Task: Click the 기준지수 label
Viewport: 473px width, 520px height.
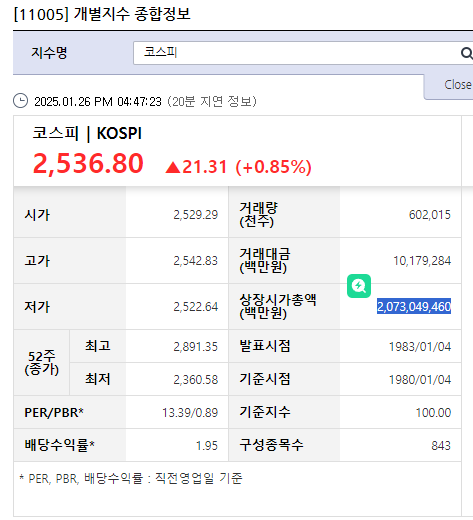Action: click(x=265, y=412)
